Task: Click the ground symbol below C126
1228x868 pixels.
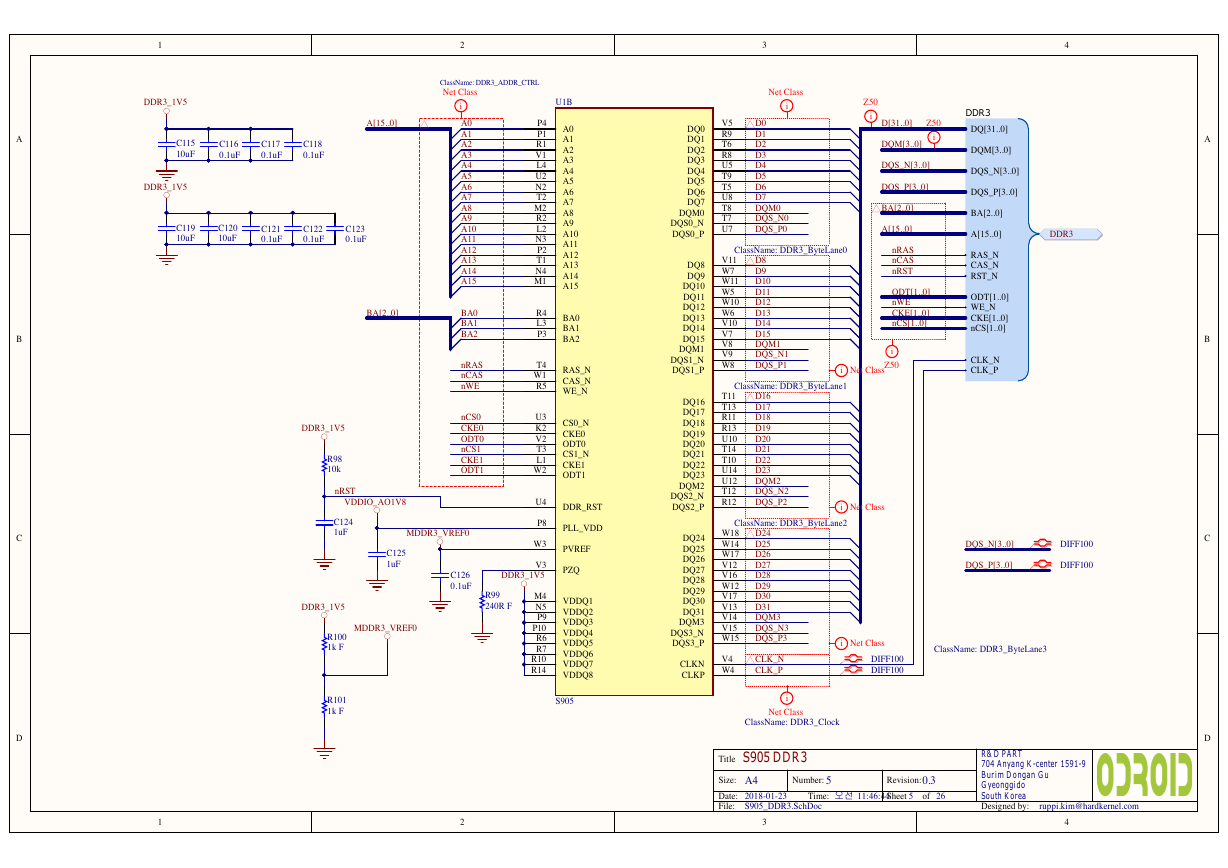Action: pos(439,604)
